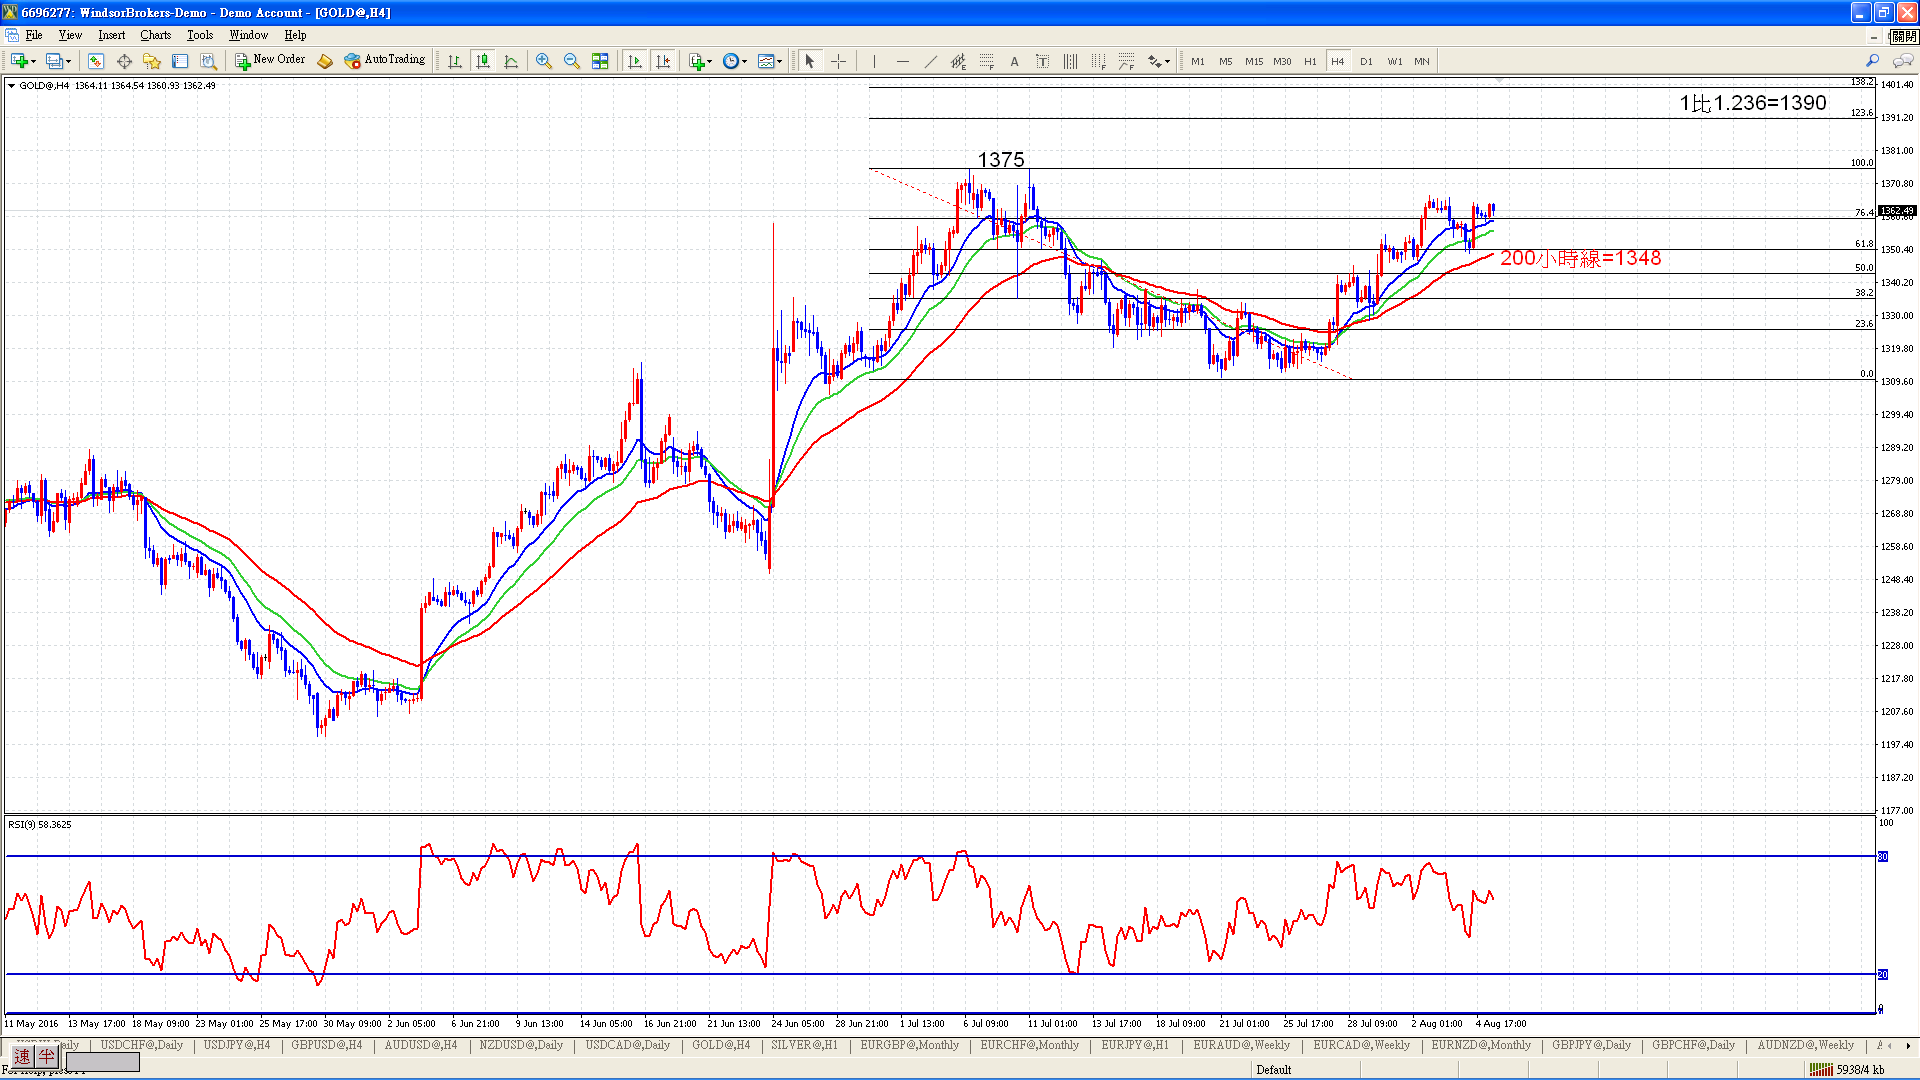The image size is (1920, 1080).
Task: Click the search magnifier in toolbar
Action: pos(1872,61)
